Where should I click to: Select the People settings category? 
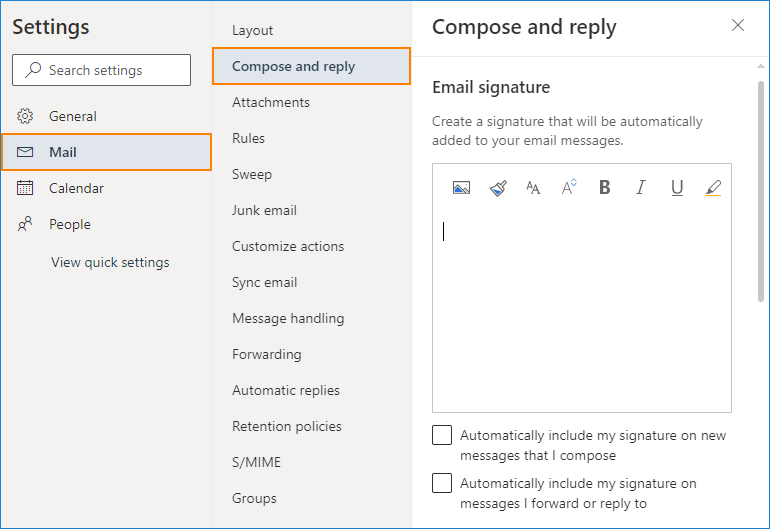tap(107, 224)
